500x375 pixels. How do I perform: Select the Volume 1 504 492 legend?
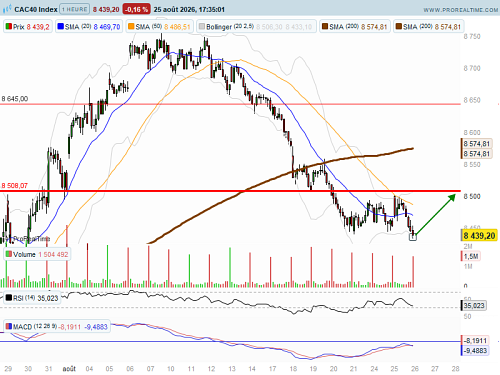pyautogui.click(x=37, y=255)
